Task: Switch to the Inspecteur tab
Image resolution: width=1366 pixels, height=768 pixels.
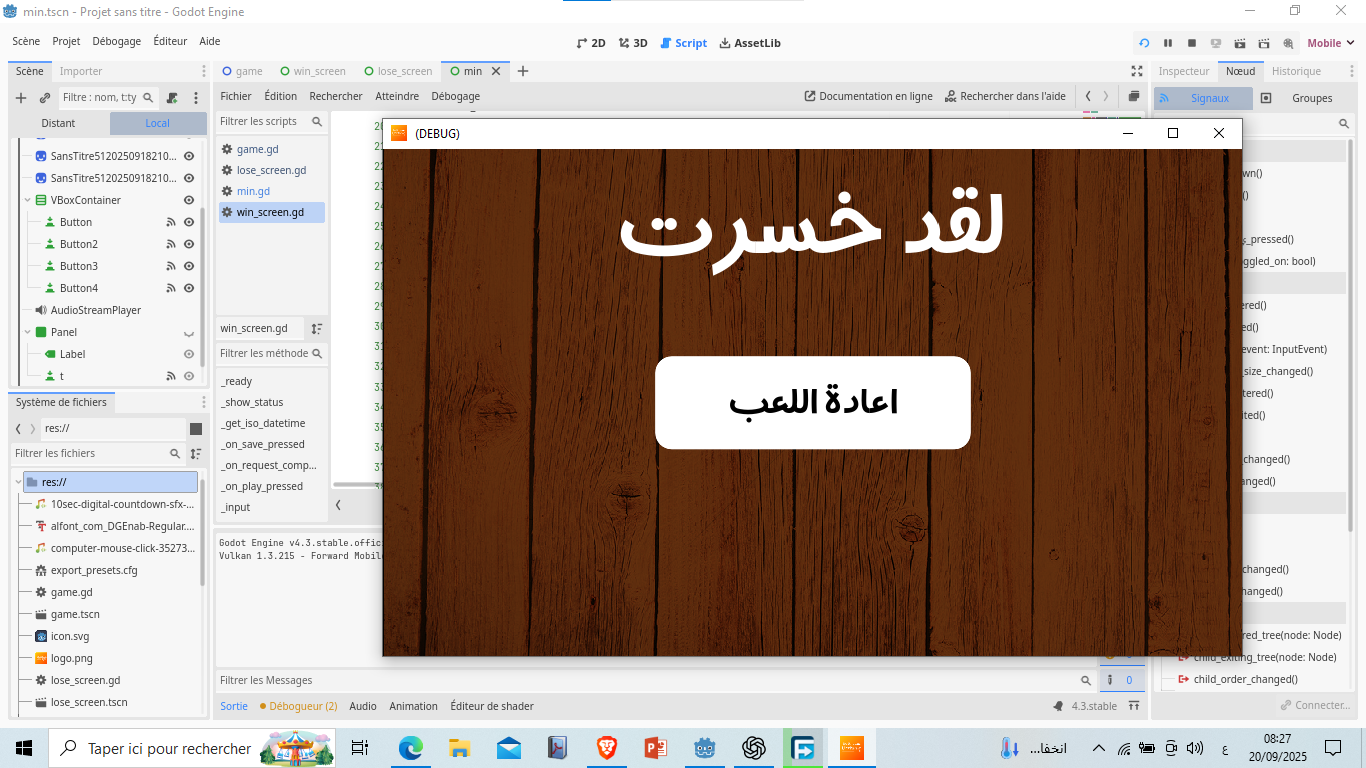Action: 1184,71
